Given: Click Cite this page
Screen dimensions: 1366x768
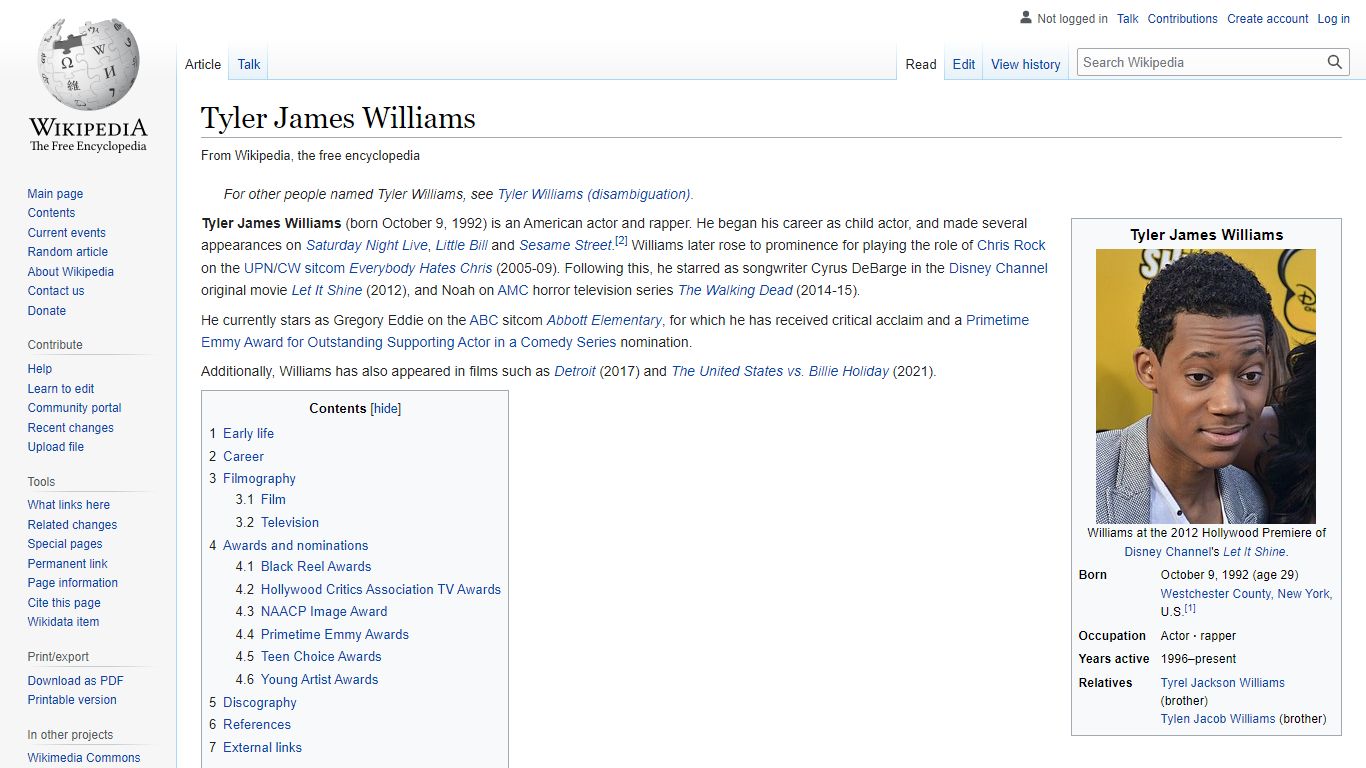Looking at the screenshot, I should [64, 603].
